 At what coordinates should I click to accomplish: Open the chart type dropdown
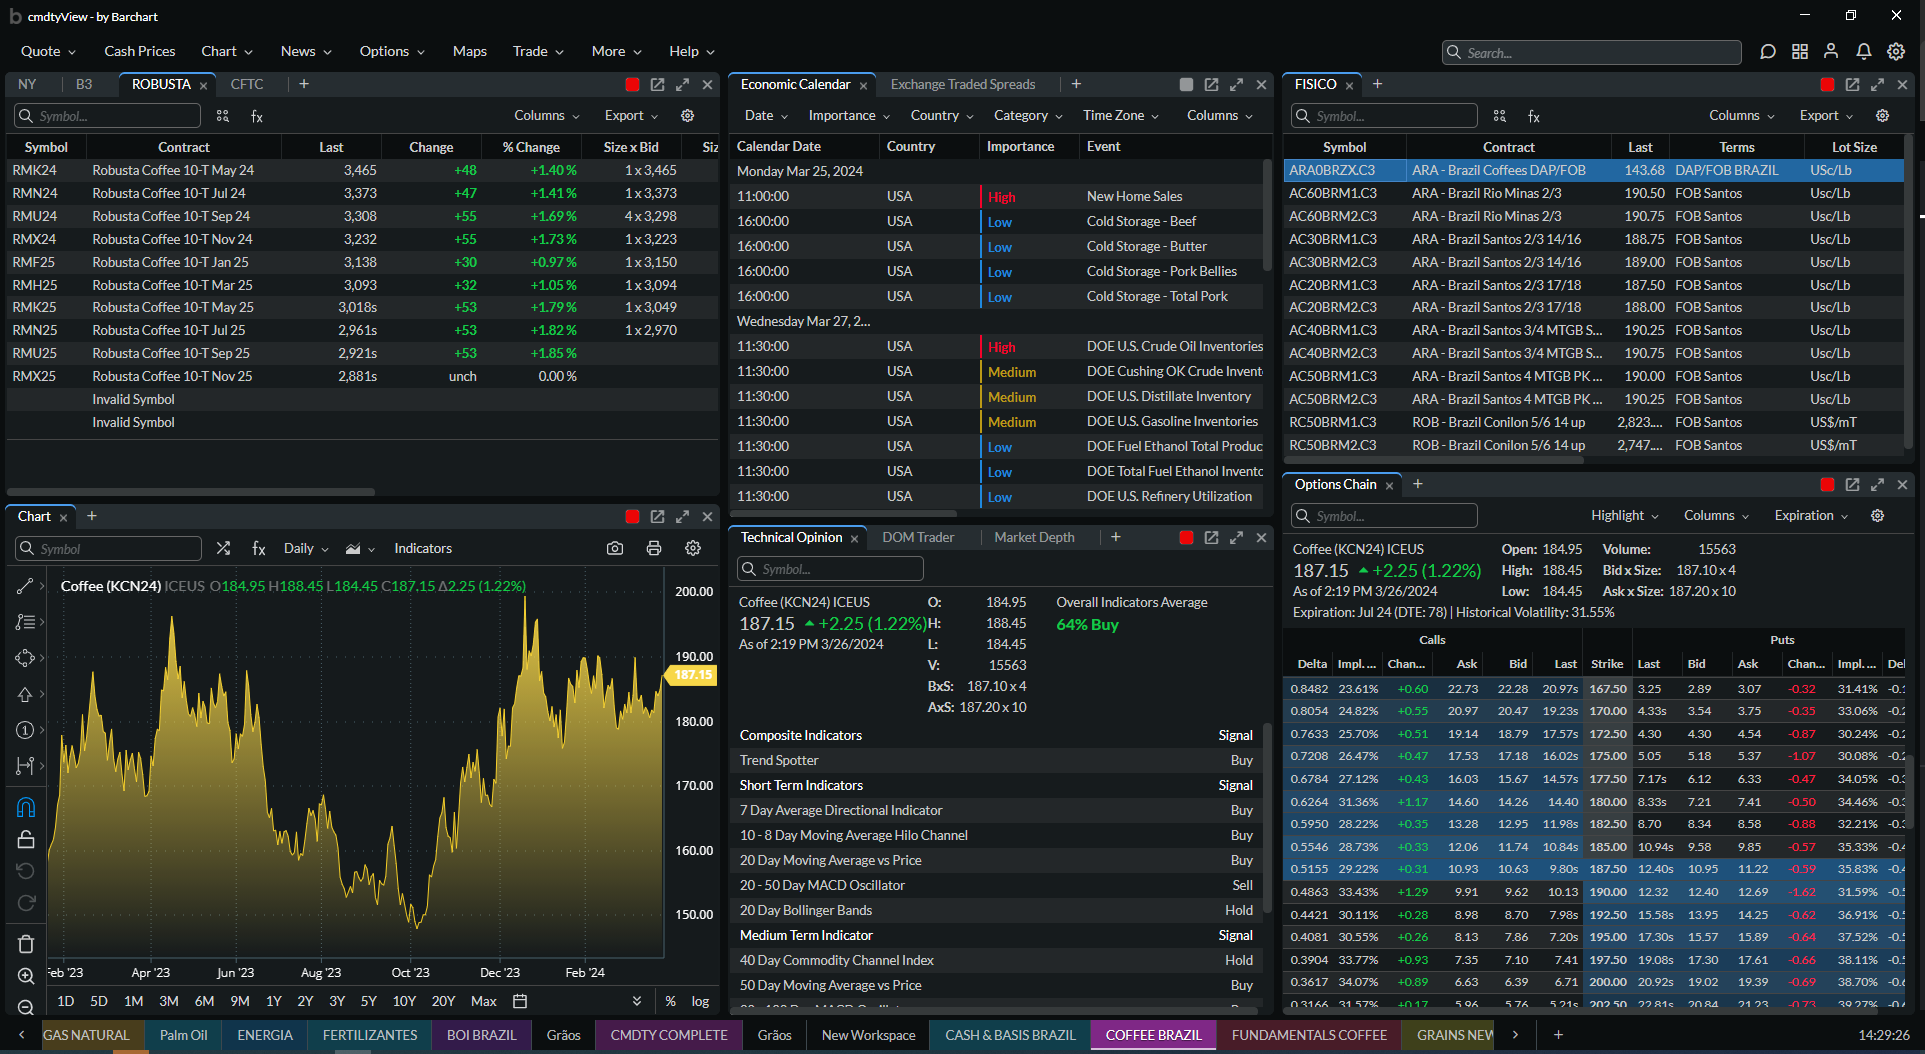tap(360, 548)
